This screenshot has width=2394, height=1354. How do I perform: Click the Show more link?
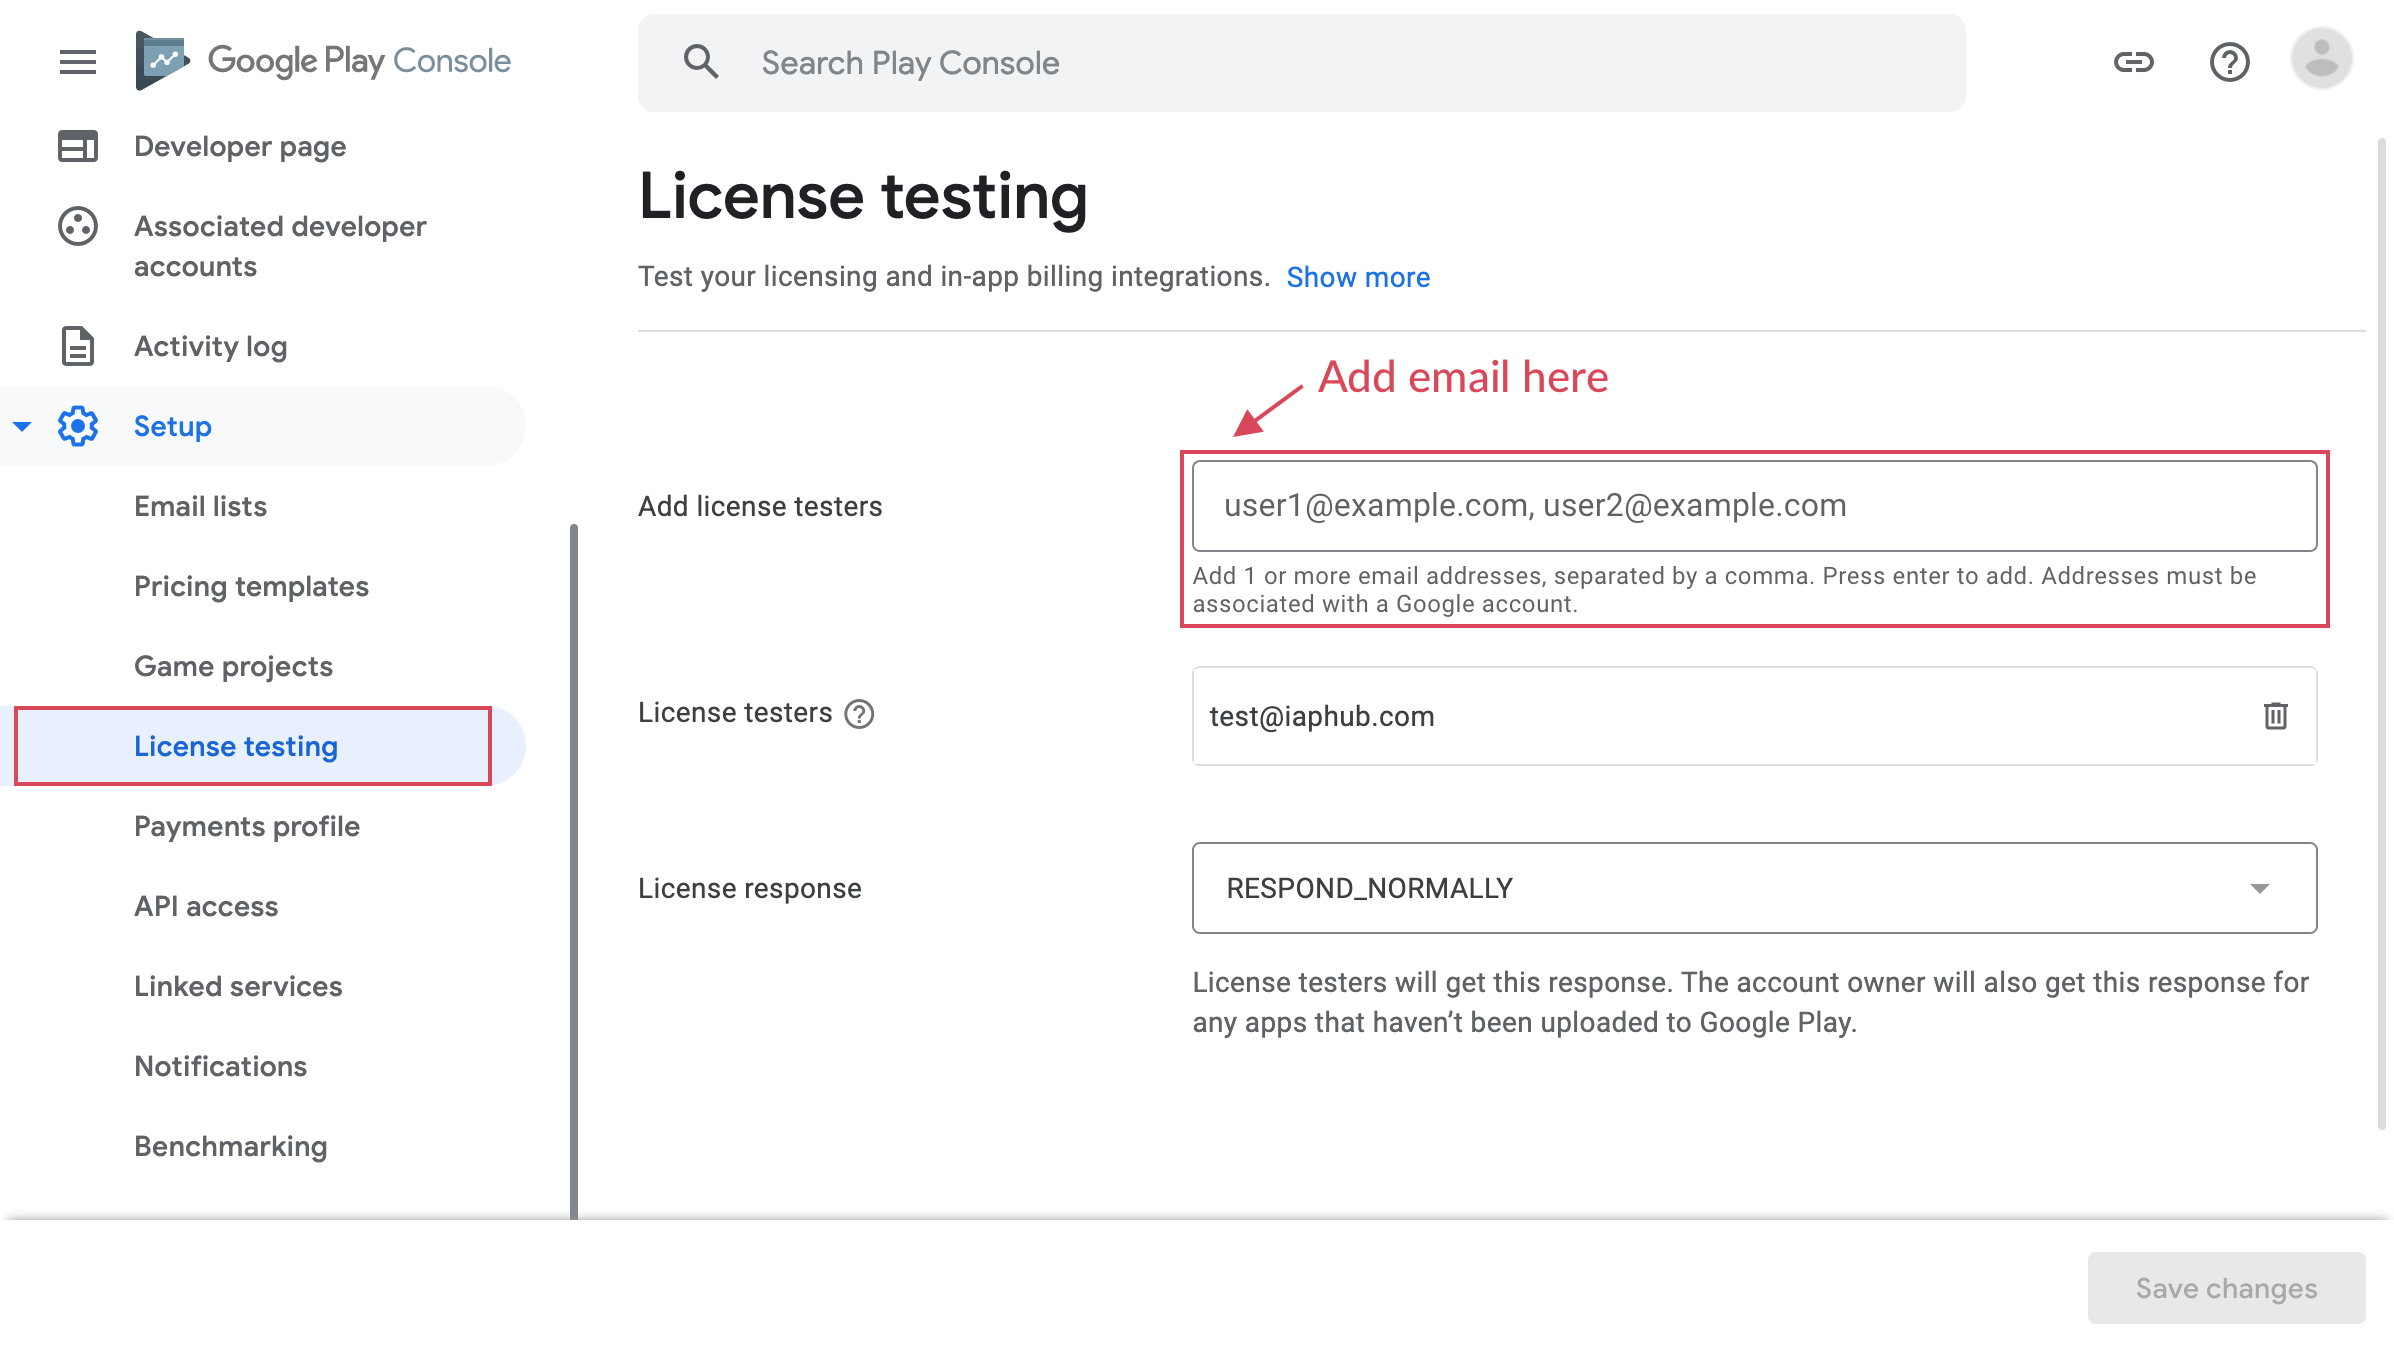click(x=1358, y=277)
